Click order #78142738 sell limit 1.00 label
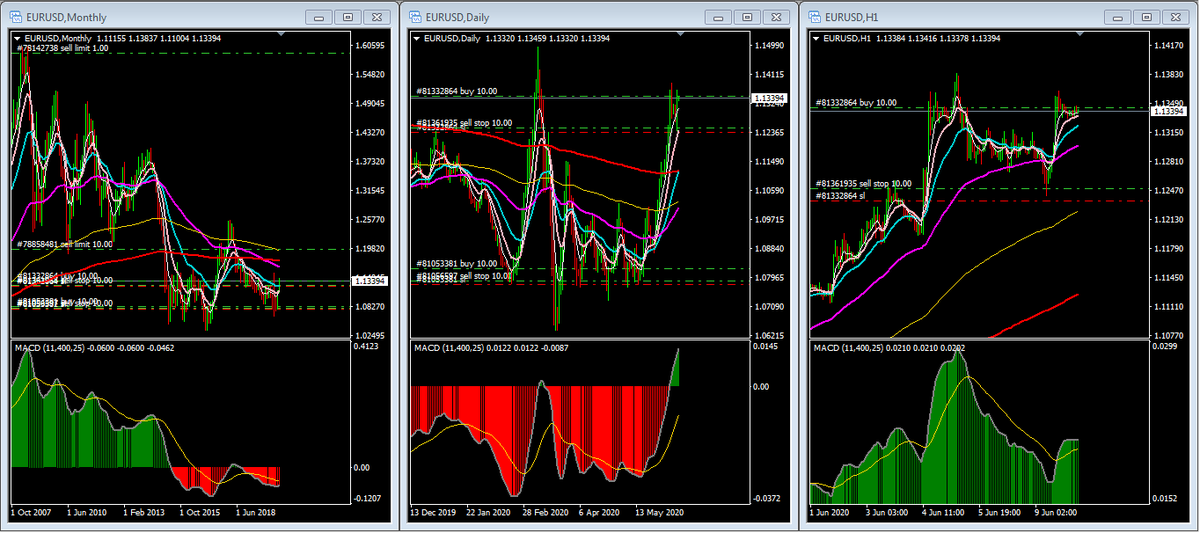The height and width of the screenshot is (533, 1200). click(x=63, y=48)
